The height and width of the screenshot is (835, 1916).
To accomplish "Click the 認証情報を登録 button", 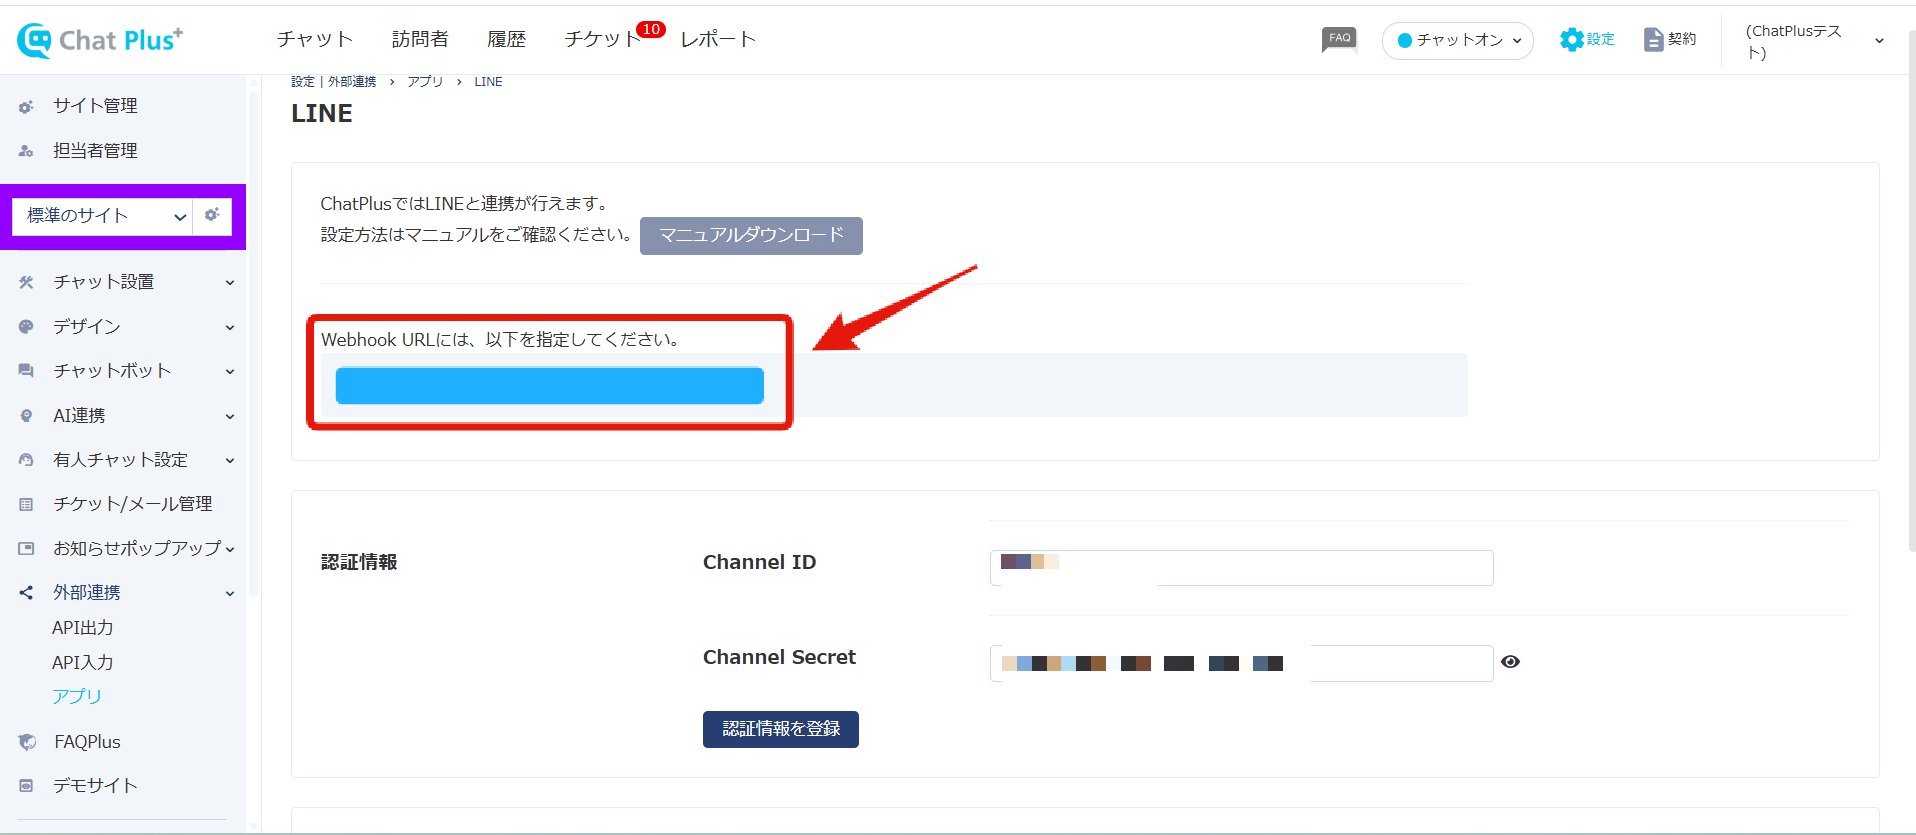I will tap(781, 729).
